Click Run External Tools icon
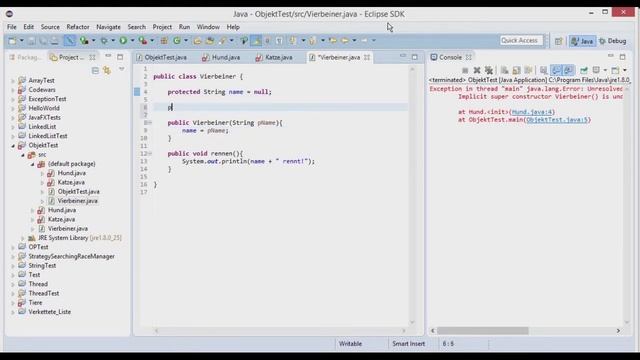The width and height of the screenshot is (640, 360). point(142,40)
